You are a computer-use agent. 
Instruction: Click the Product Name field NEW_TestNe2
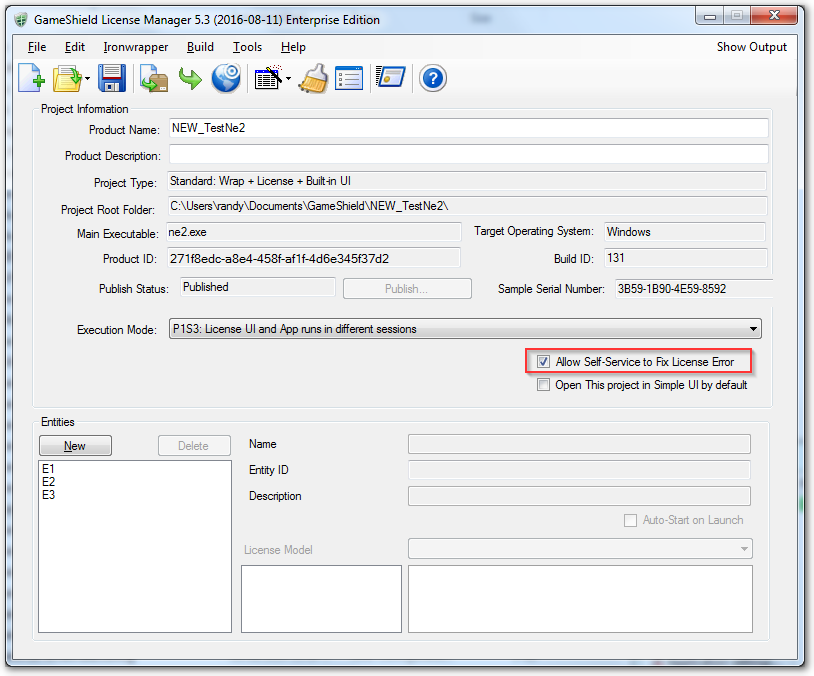pos(468,128)
